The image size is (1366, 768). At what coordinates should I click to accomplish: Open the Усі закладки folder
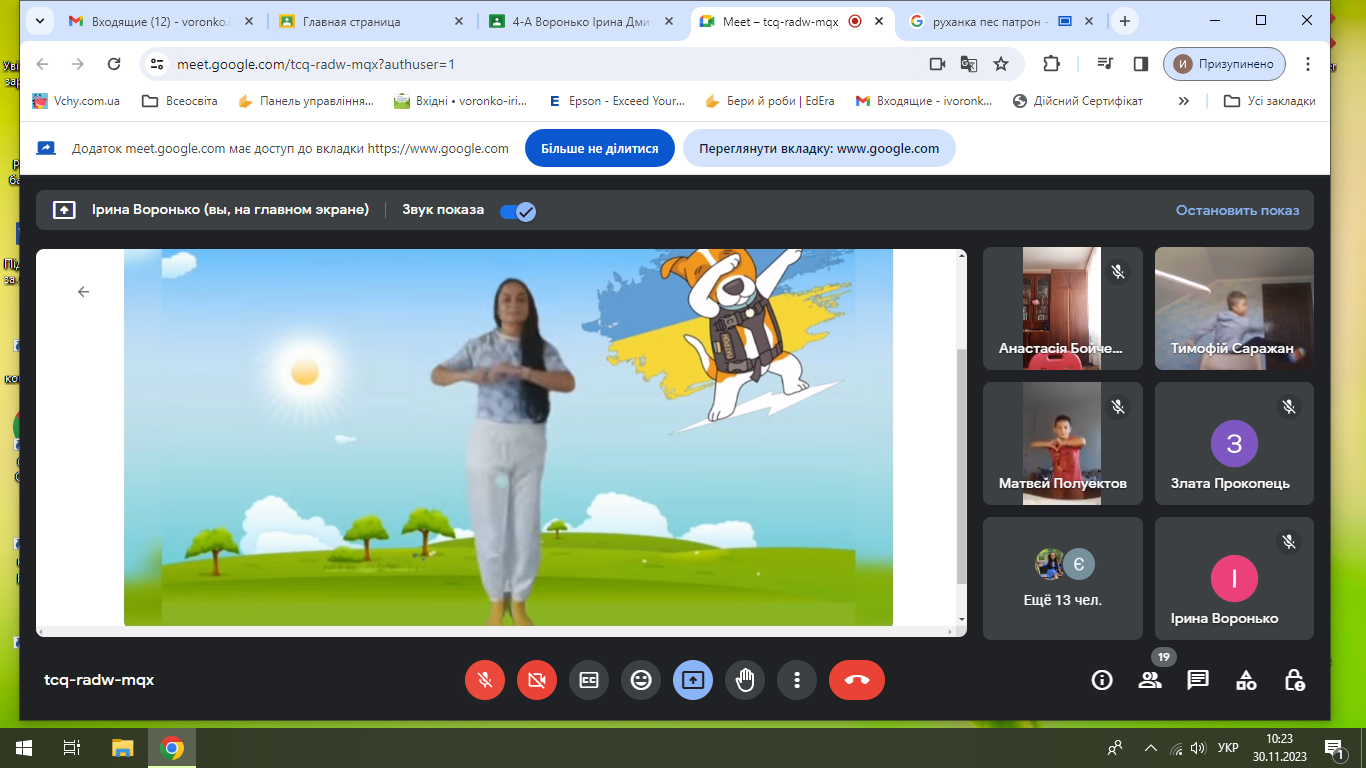(1270, 101)
